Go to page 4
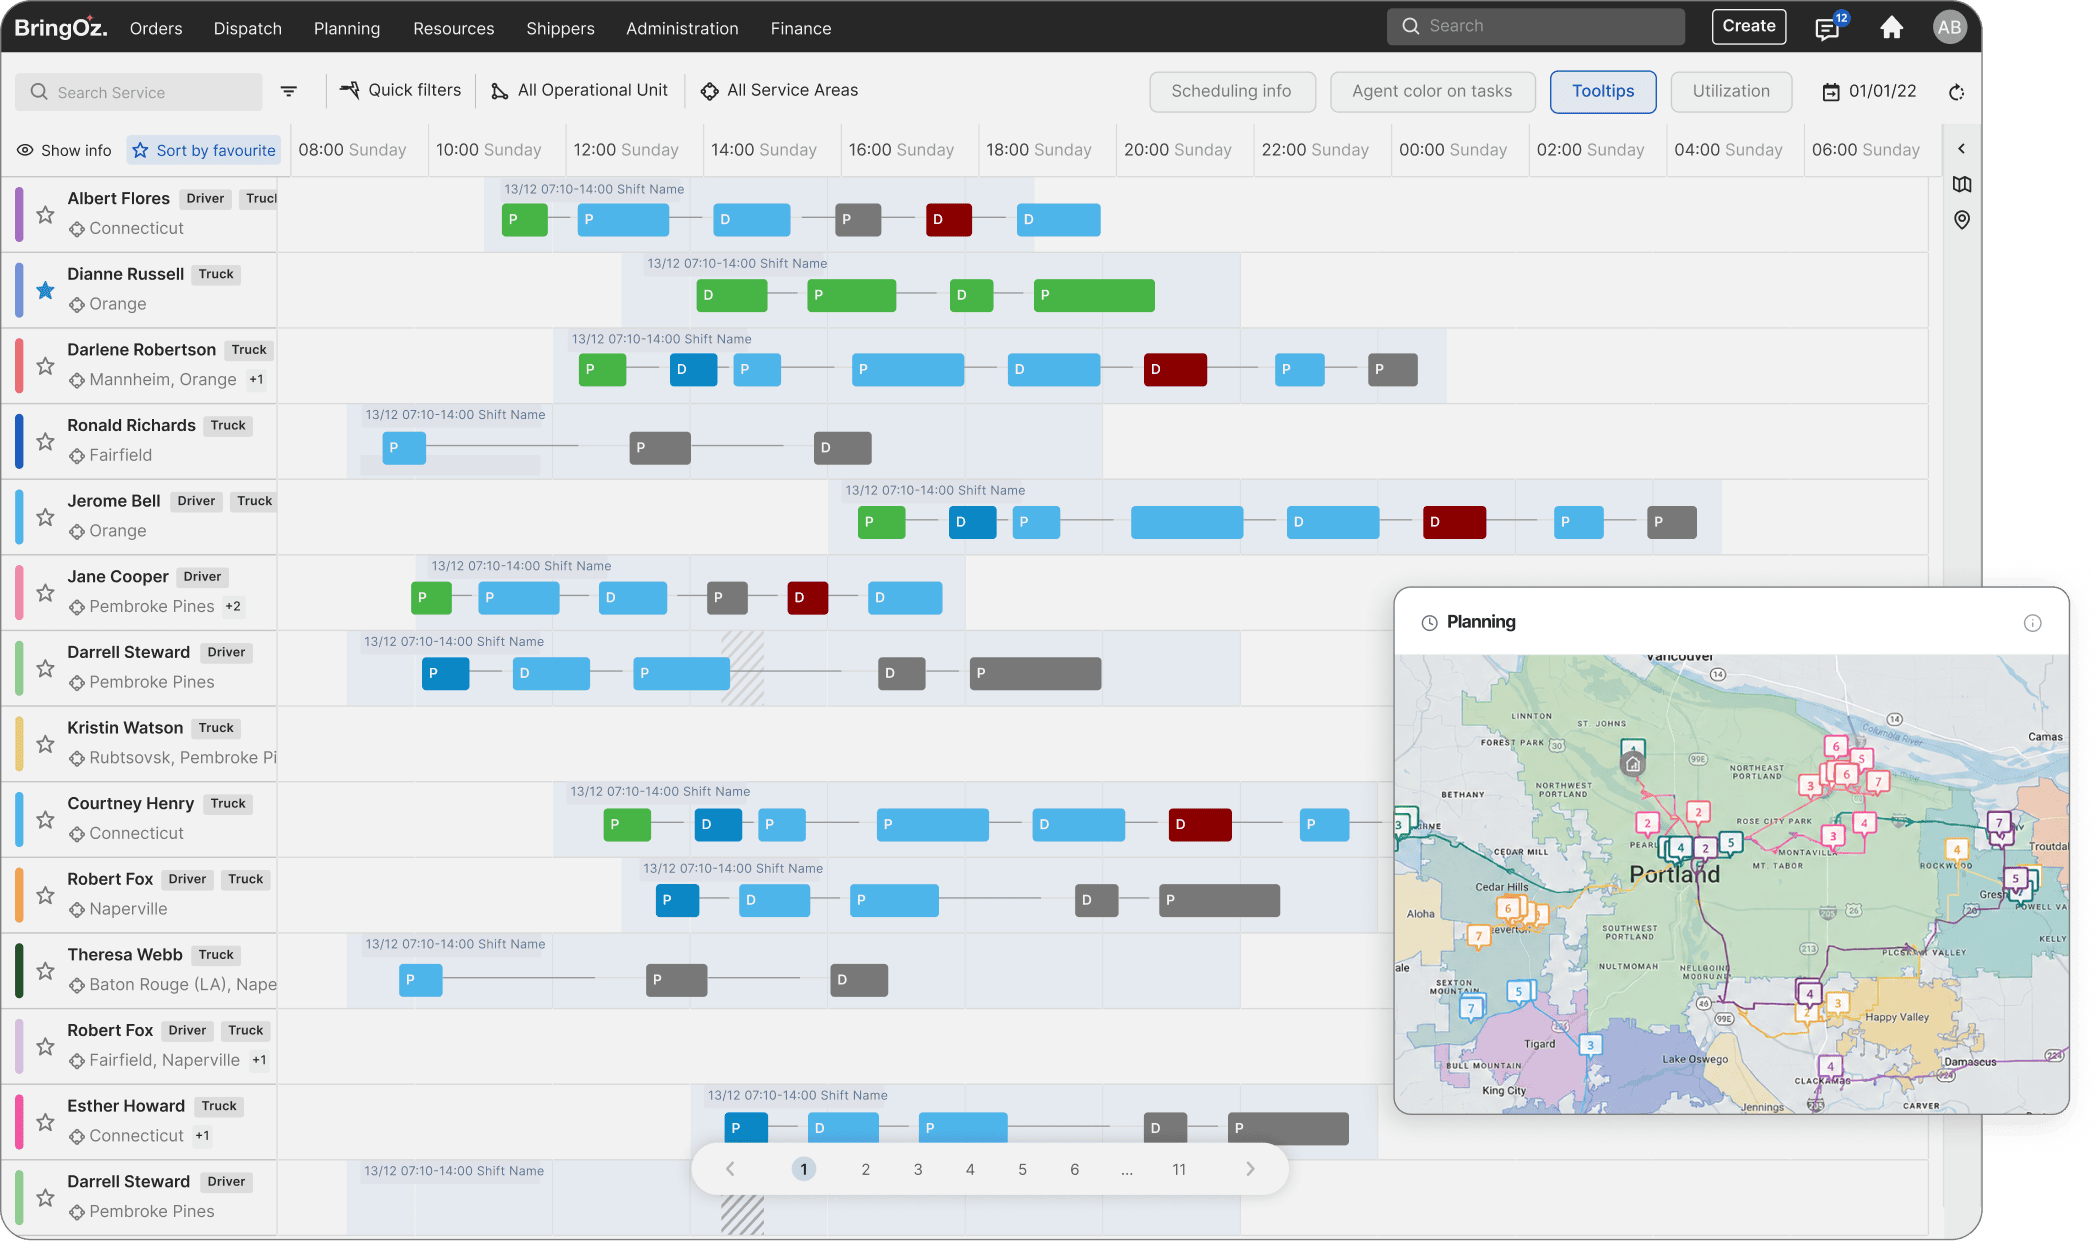Image resolution: width=2096 pixels, height=1241 pixels. tap(970, 1169)
